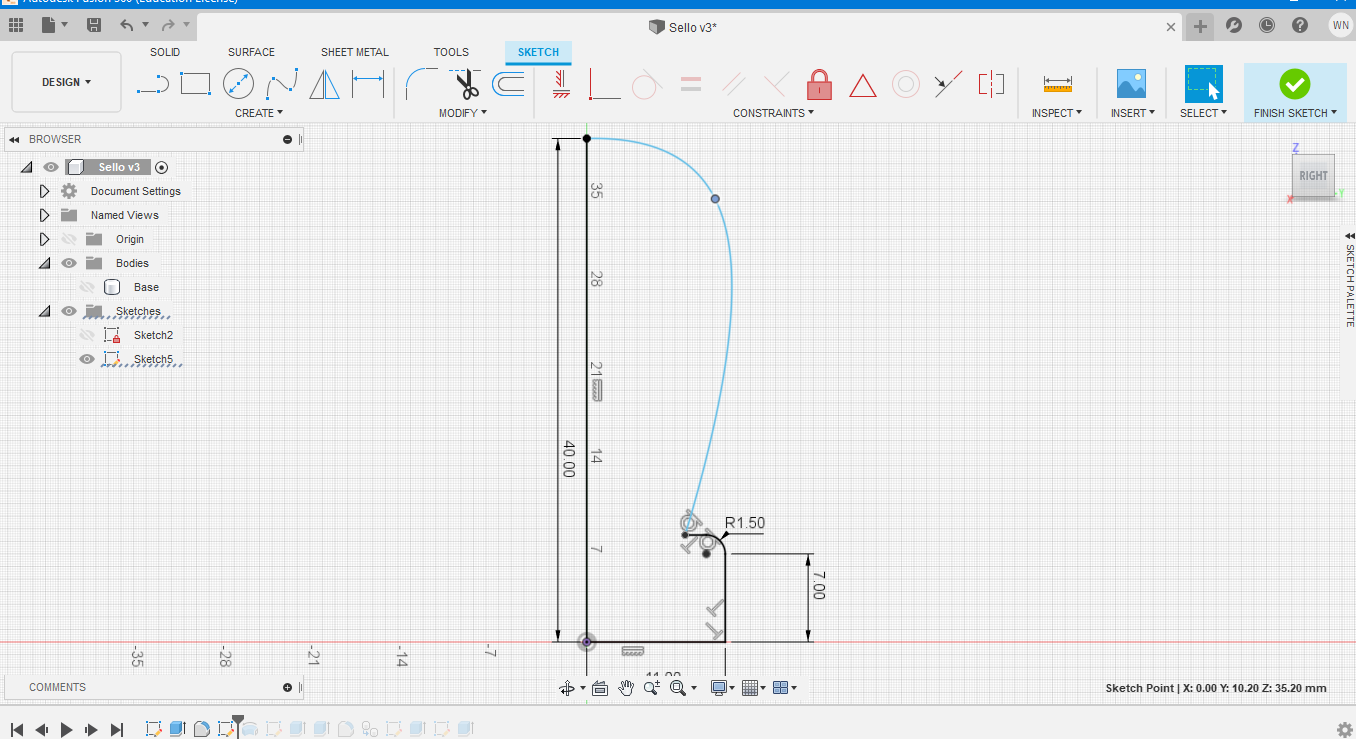Toggle visibility of the Sello v3 component

point(51,167)
